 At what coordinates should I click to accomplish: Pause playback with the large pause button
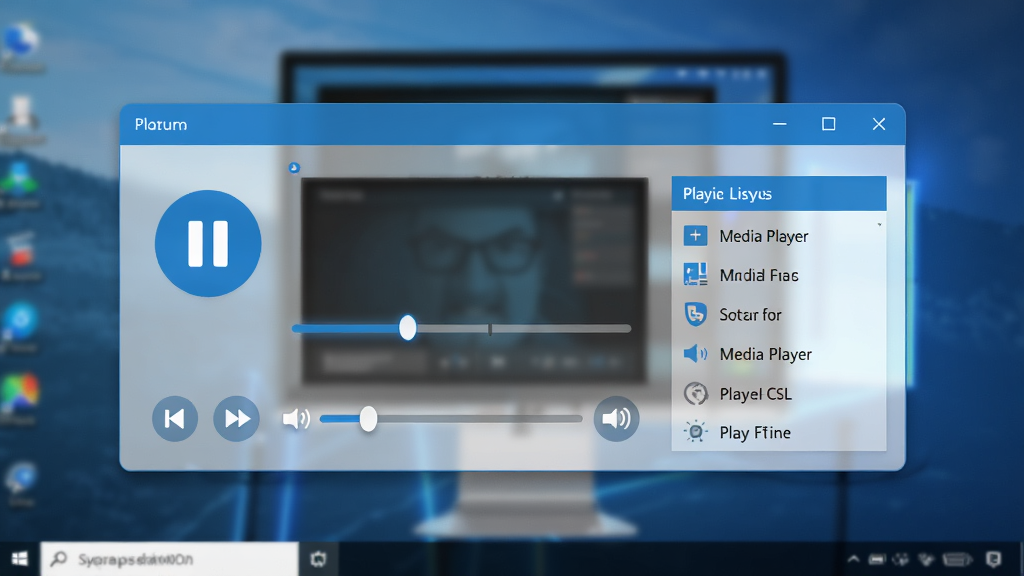[x=208, y=244]
